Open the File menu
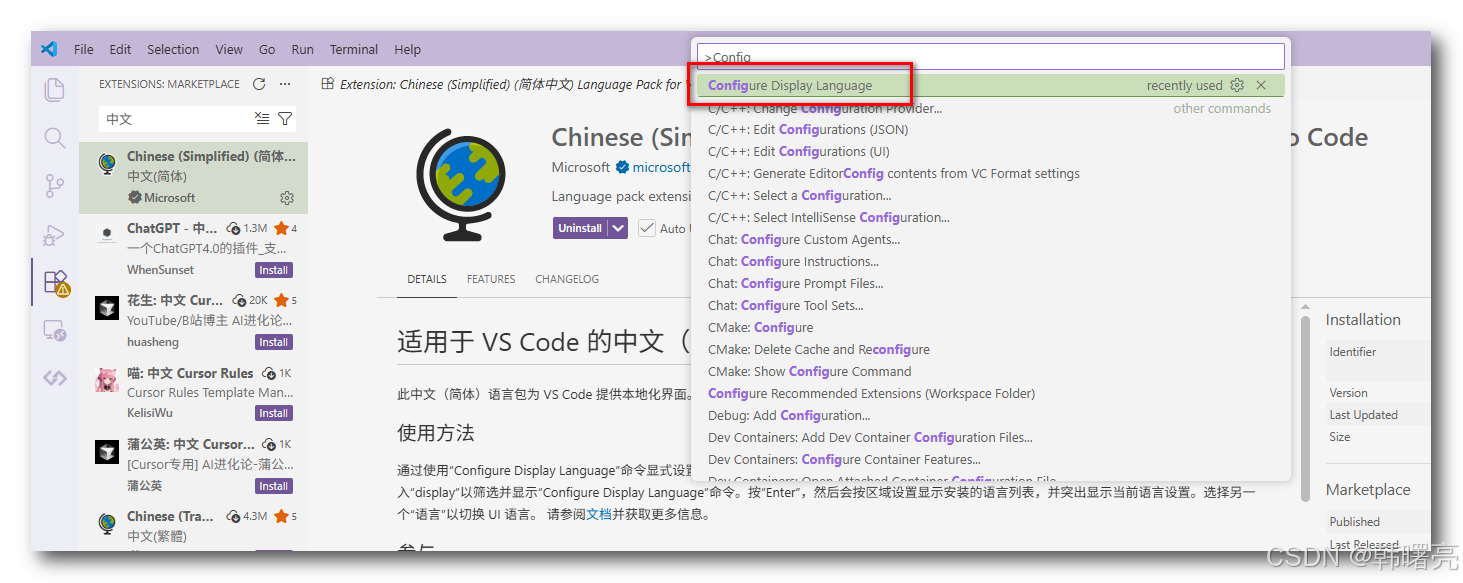1463x583 pixels. 84,49
